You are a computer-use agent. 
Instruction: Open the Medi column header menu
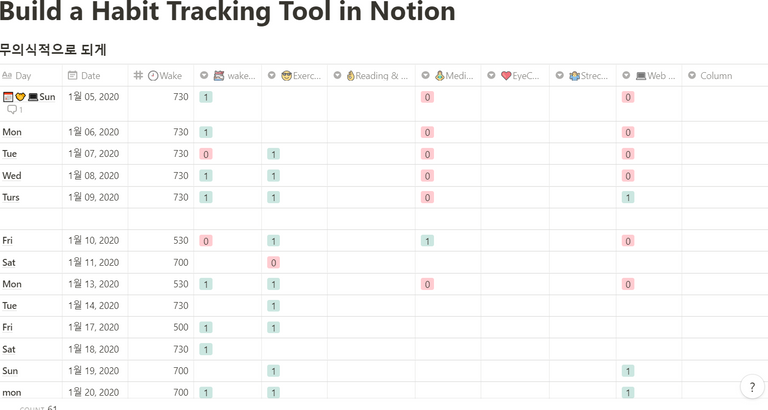tap(448, 75)
